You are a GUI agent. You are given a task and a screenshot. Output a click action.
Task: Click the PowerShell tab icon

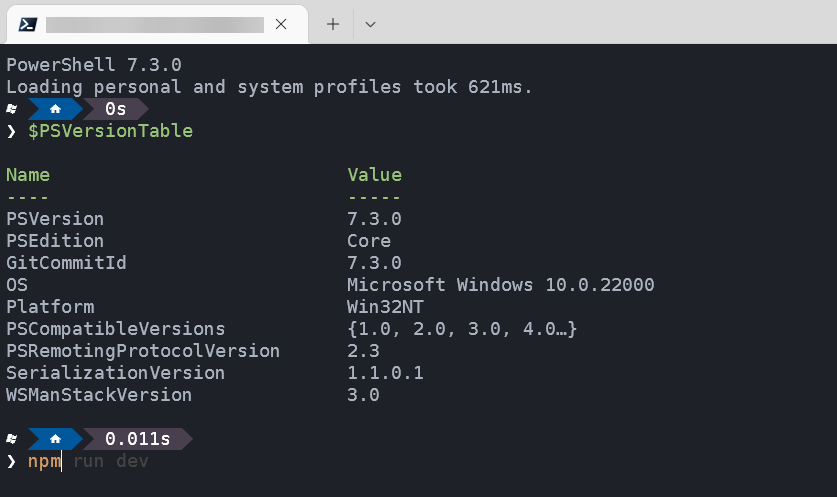point(28,25)
